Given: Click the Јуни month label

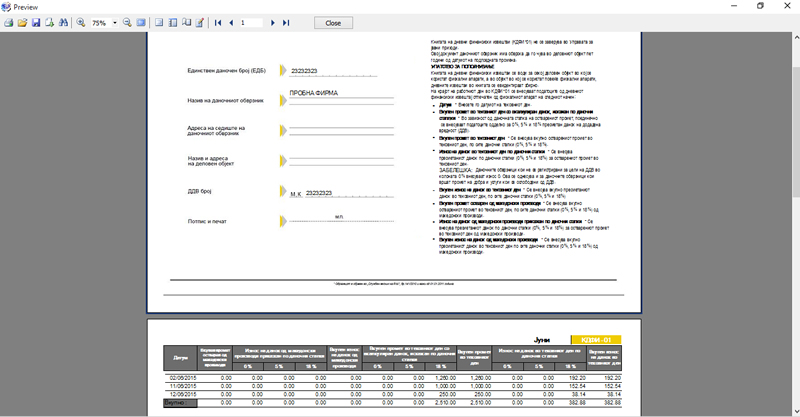Looking at the screenshot, I should tap(541, 340).
